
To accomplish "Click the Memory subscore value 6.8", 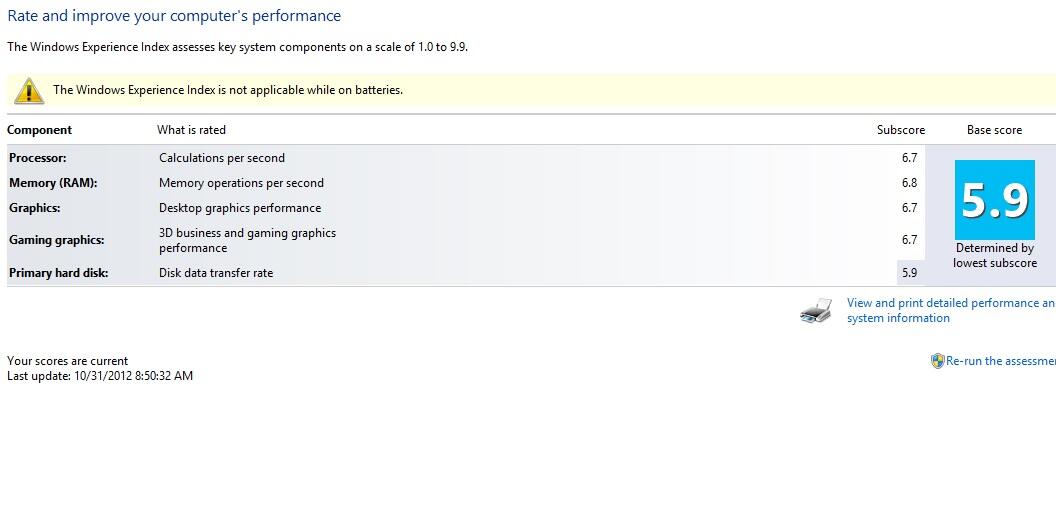I will [909, 183].
